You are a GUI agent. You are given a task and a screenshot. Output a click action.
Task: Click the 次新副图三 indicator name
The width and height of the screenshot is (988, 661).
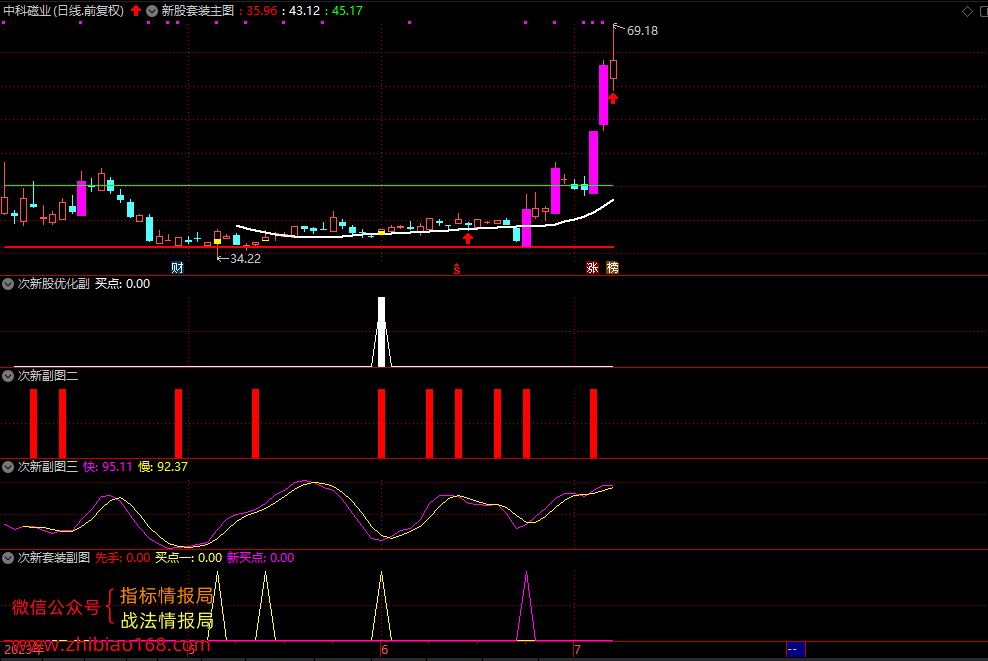[48, 467]
